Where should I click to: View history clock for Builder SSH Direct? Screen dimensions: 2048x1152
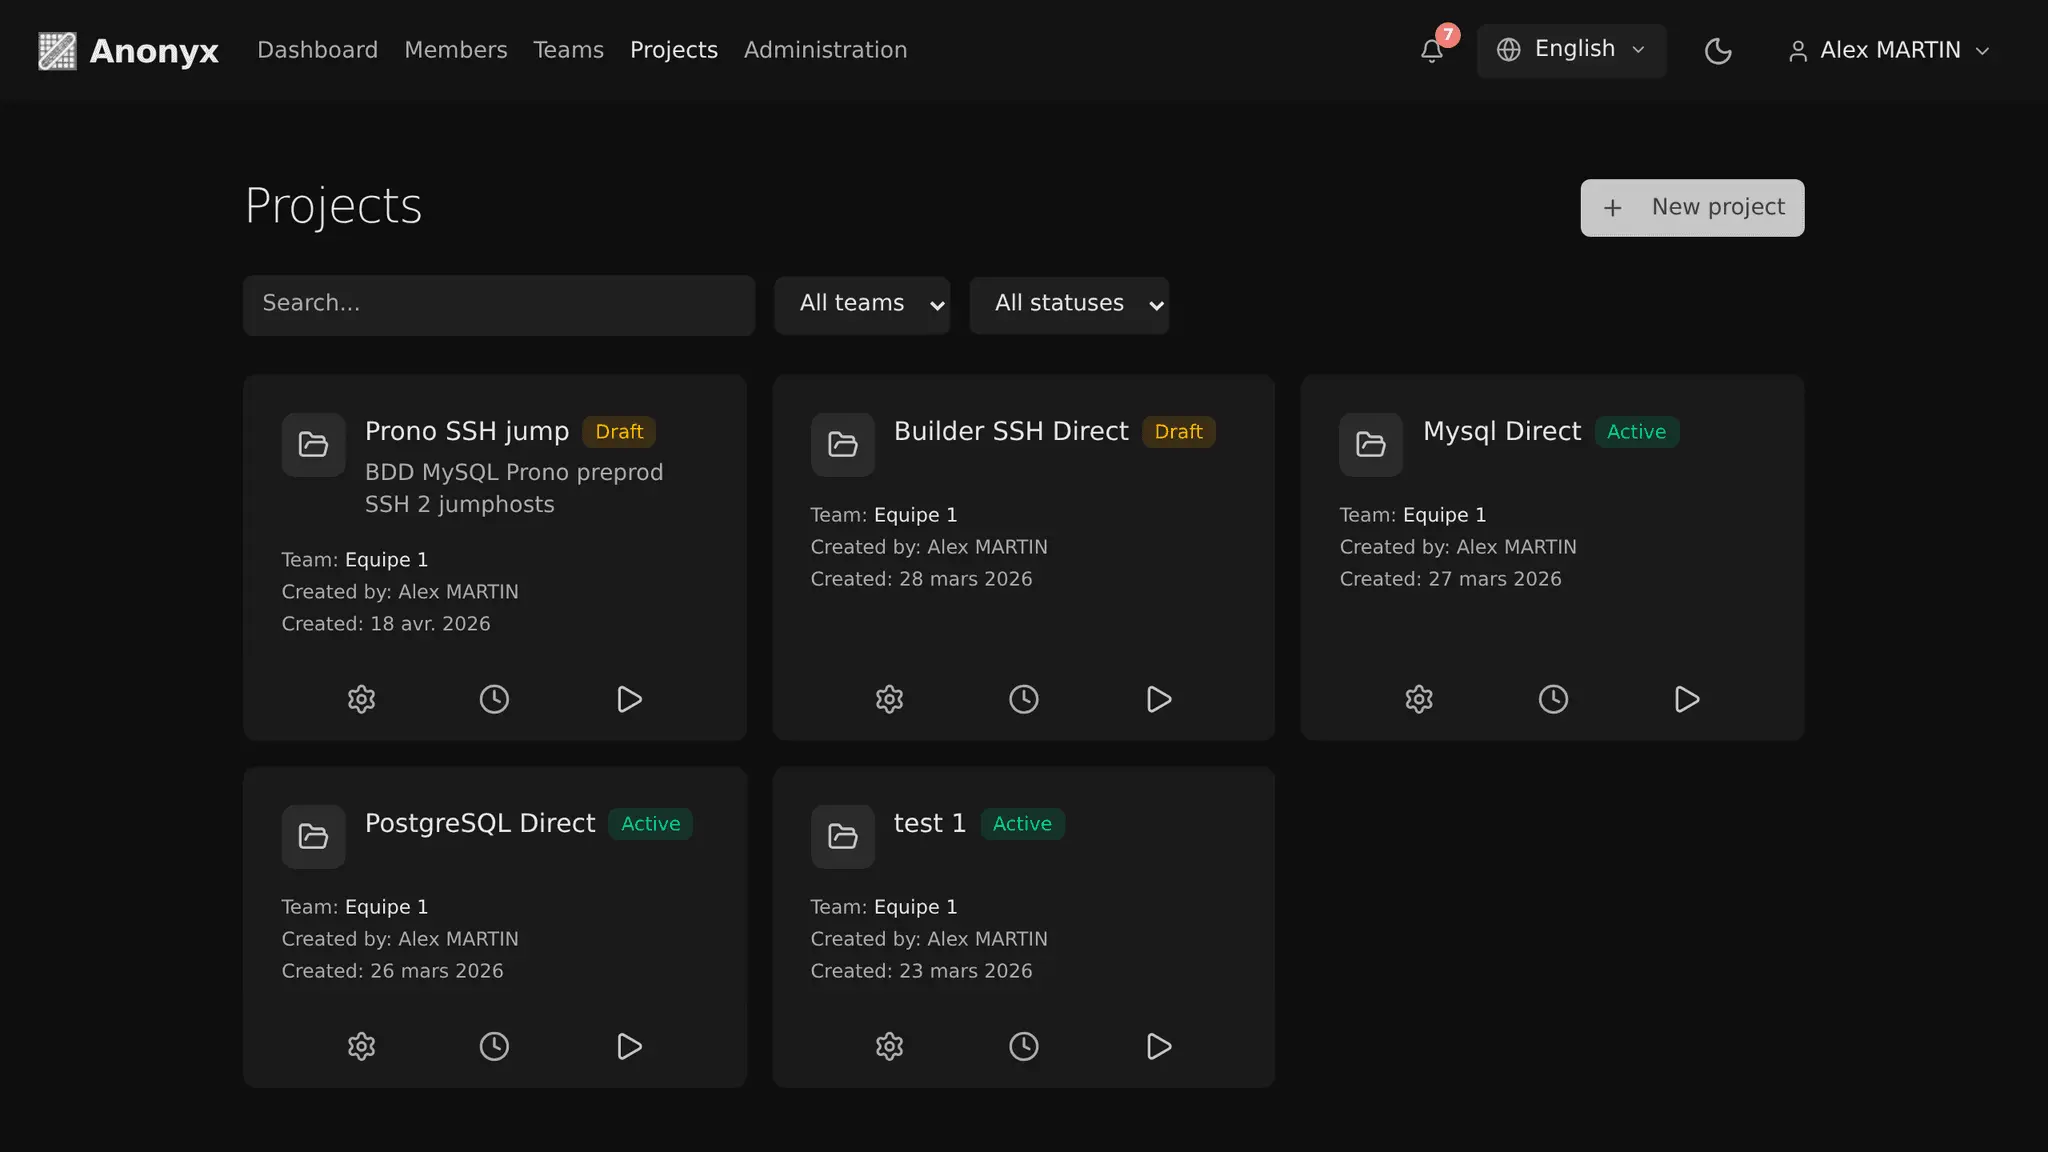point(1023,699)
